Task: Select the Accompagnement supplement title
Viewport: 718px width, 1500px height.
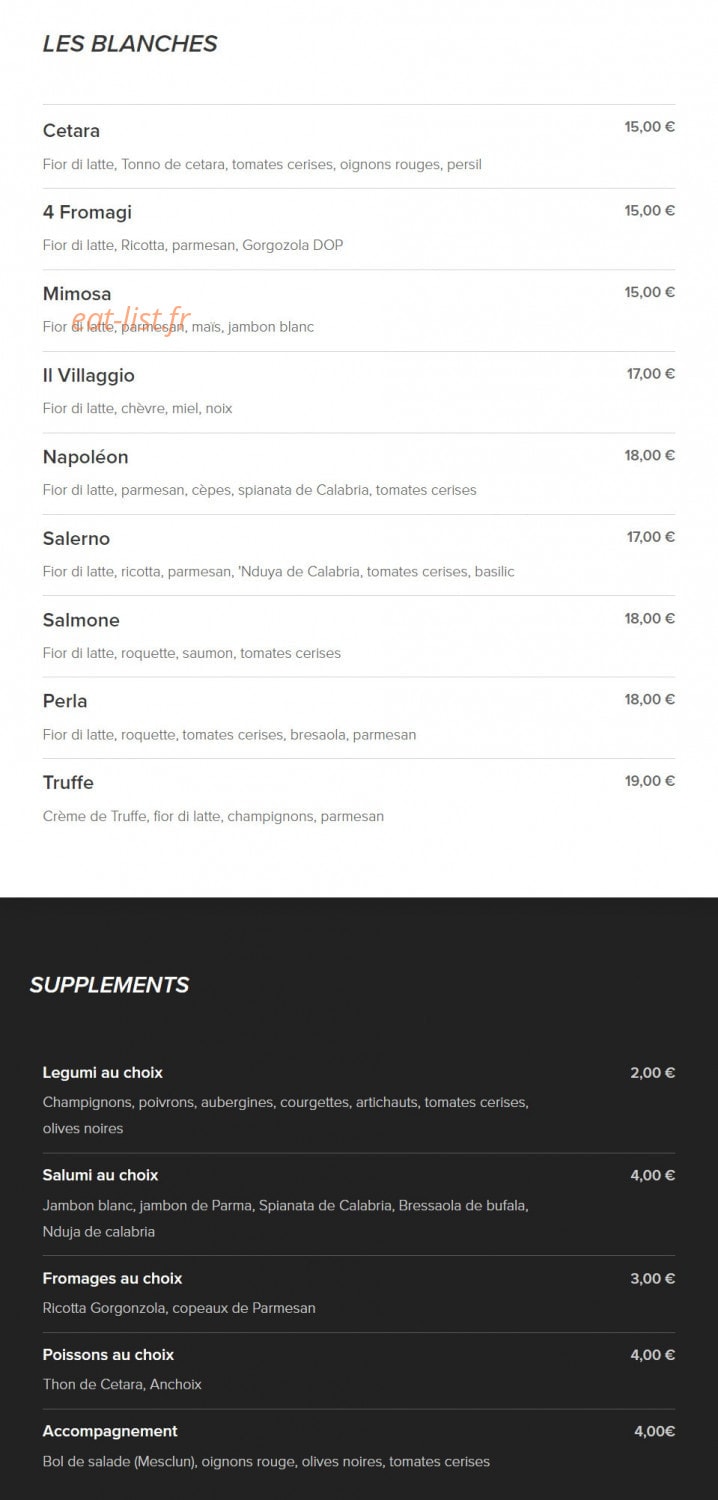Action: [x=110, y=1431]
